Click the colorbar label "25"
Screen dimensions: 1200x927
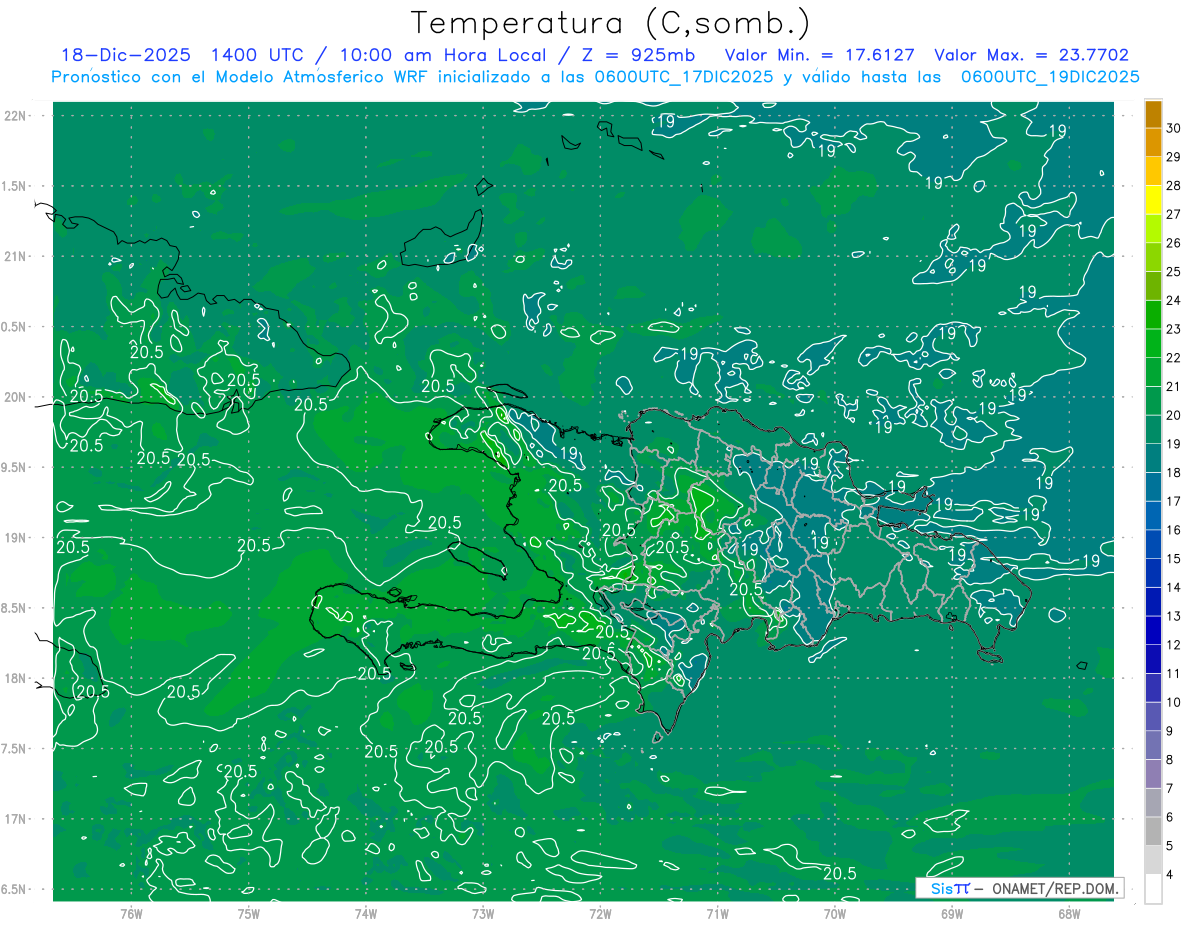click(1175, 272)
